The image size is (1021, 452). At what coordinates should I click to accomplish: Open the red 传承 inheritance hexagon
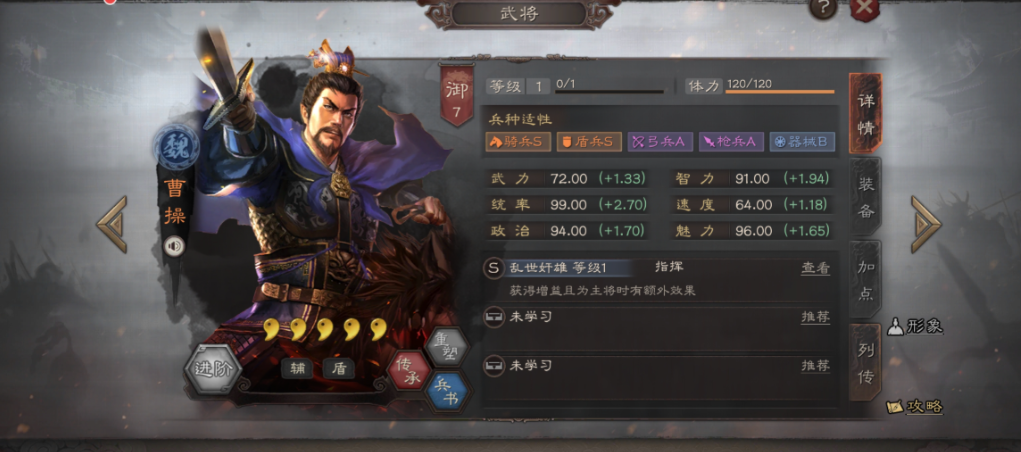point(408,371)
